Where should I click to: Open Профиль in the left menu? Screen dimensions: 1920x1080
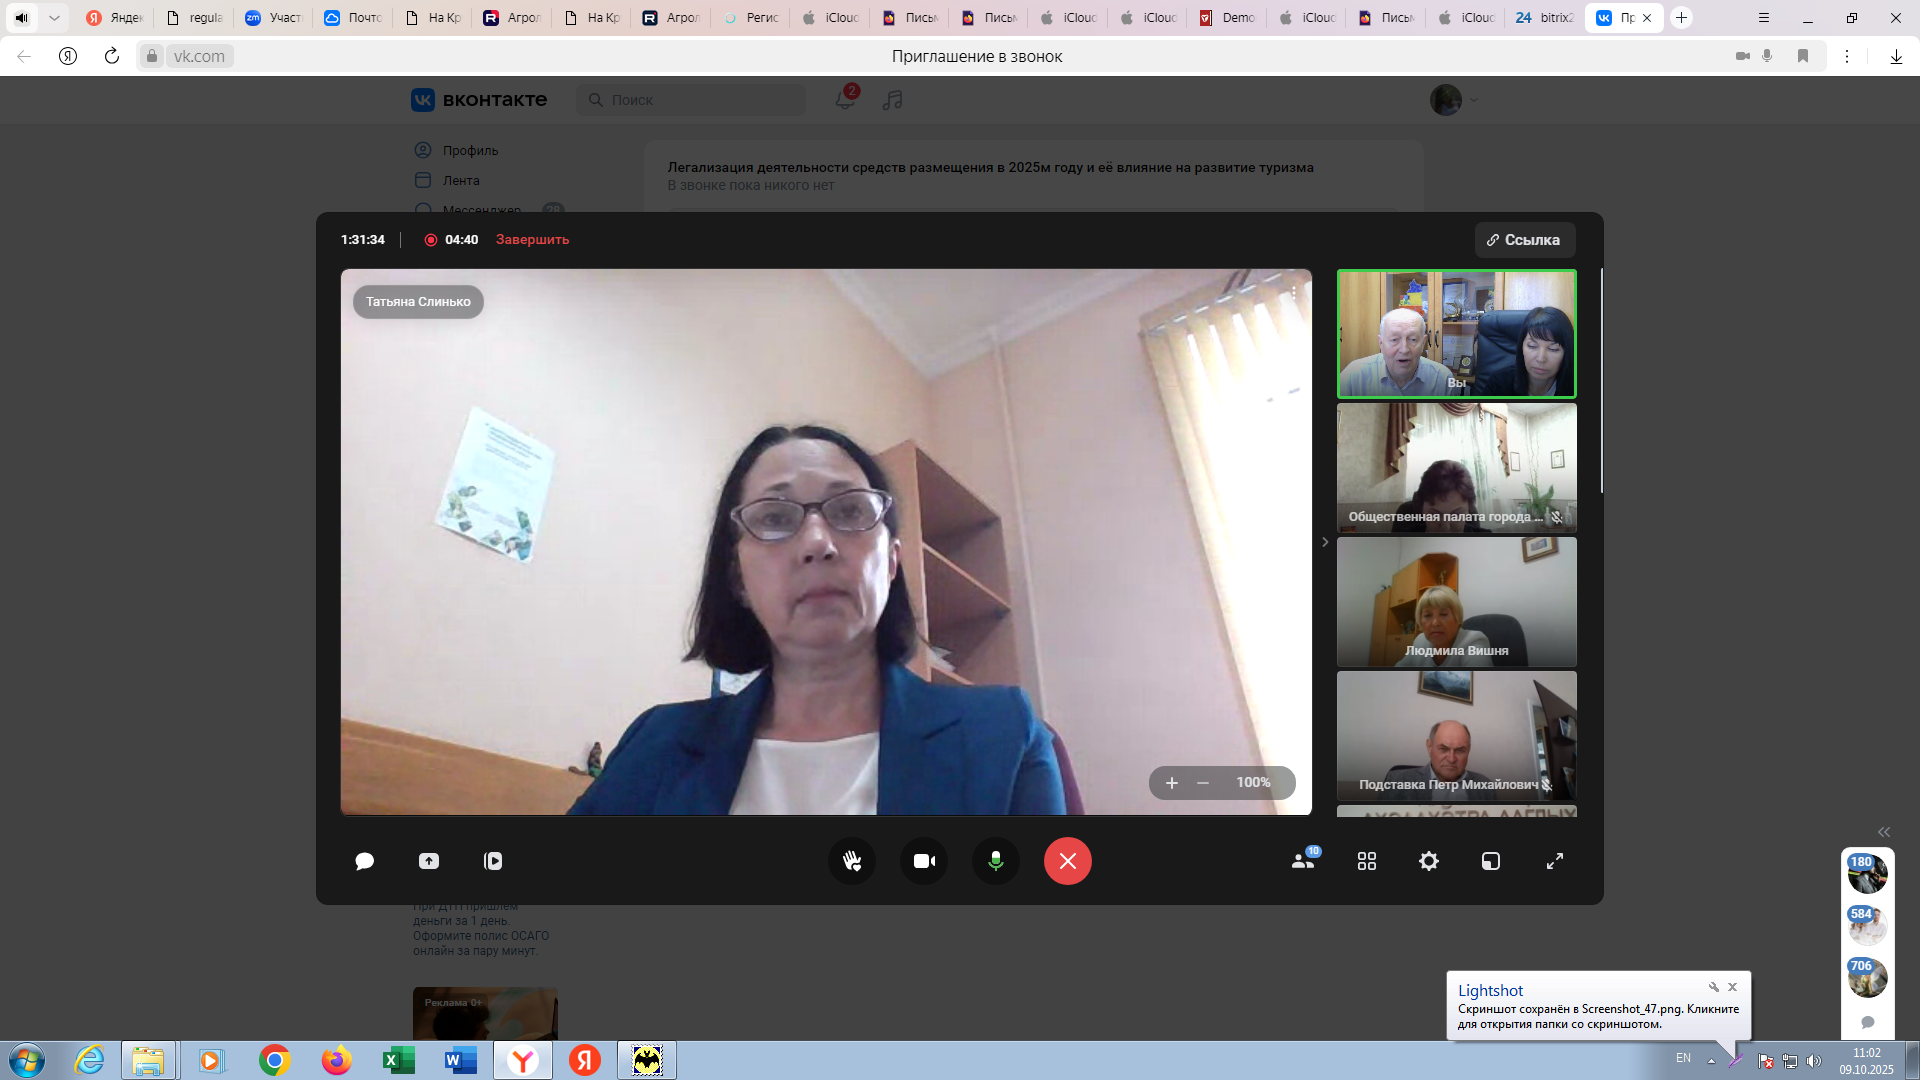click(x=470, y=150)
